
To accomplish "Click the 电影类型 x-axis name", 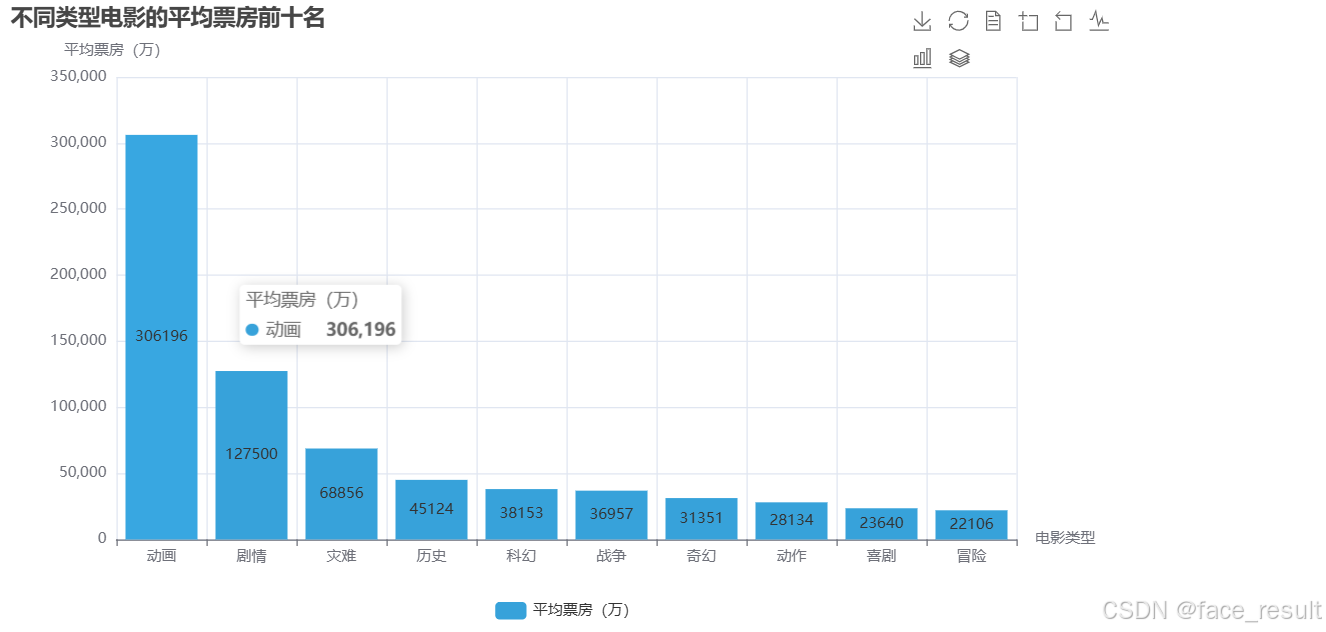I will coord(1065,538).
